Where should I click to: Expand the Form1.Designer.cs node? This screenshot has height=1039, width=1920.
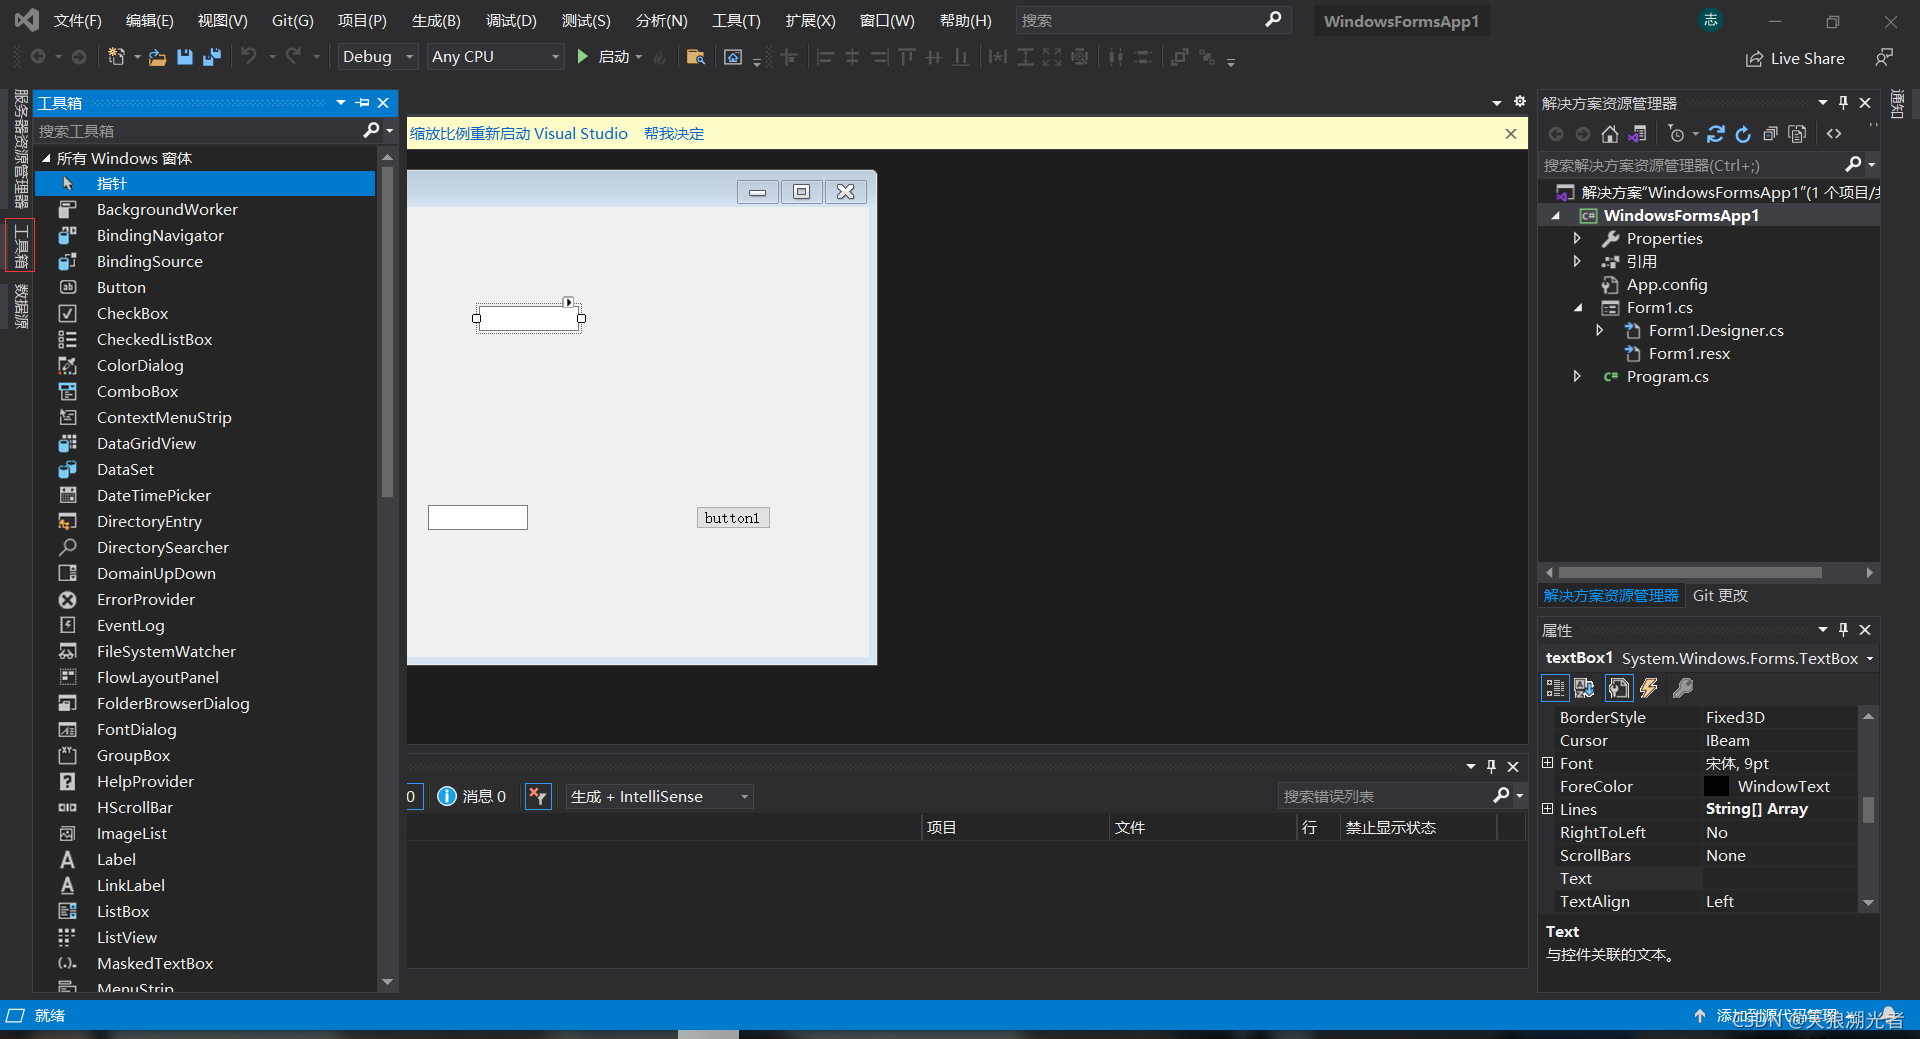pos(1599,330)
